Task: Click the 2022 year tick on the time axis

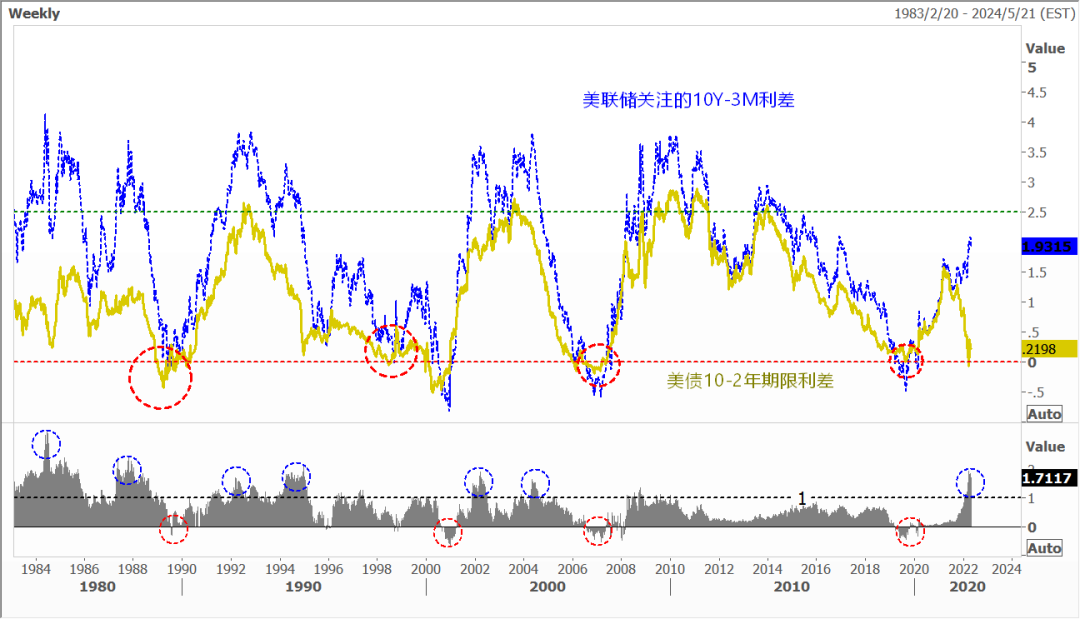Action: pyautogui.click(x=963, y=569)
